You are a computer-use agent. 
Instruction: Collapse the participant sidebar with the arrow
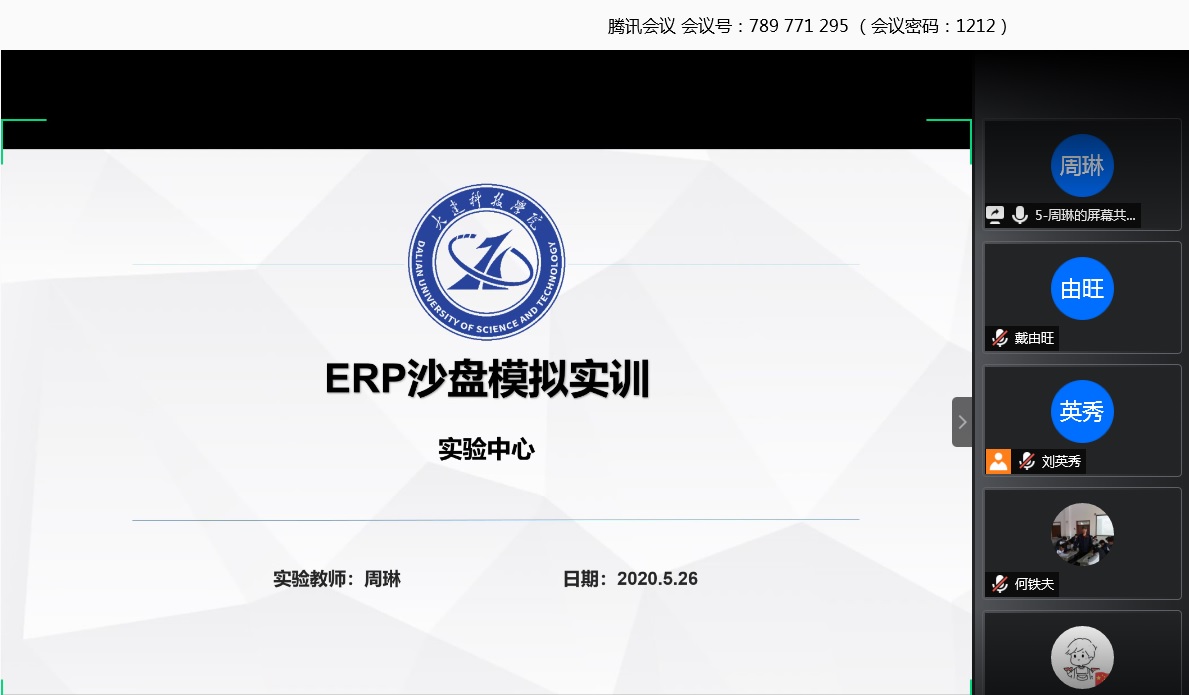[962, 422]
